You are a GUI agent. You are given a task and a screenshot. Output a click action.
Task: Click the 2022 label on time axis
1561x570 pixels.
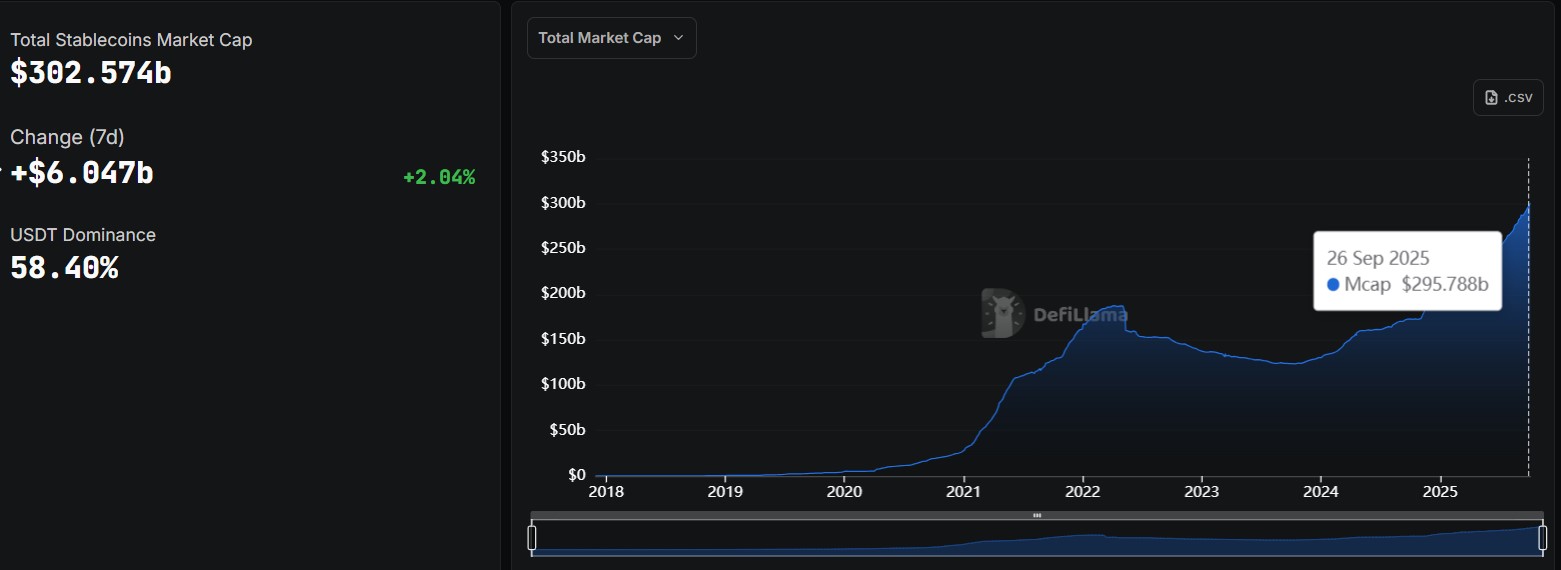pos(1083,492)
